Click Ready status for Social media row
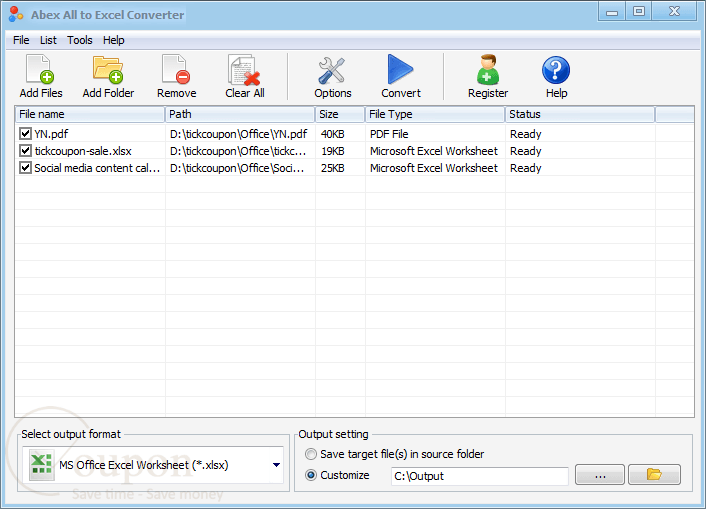 (x=525, y=168)
